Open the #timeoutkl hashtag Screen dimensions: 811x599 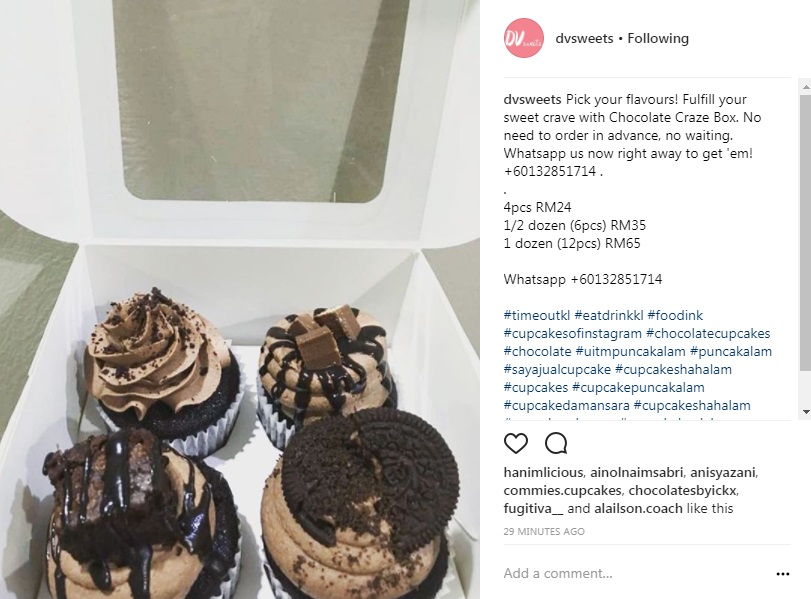pyautogui.click(x=537, y=315)
